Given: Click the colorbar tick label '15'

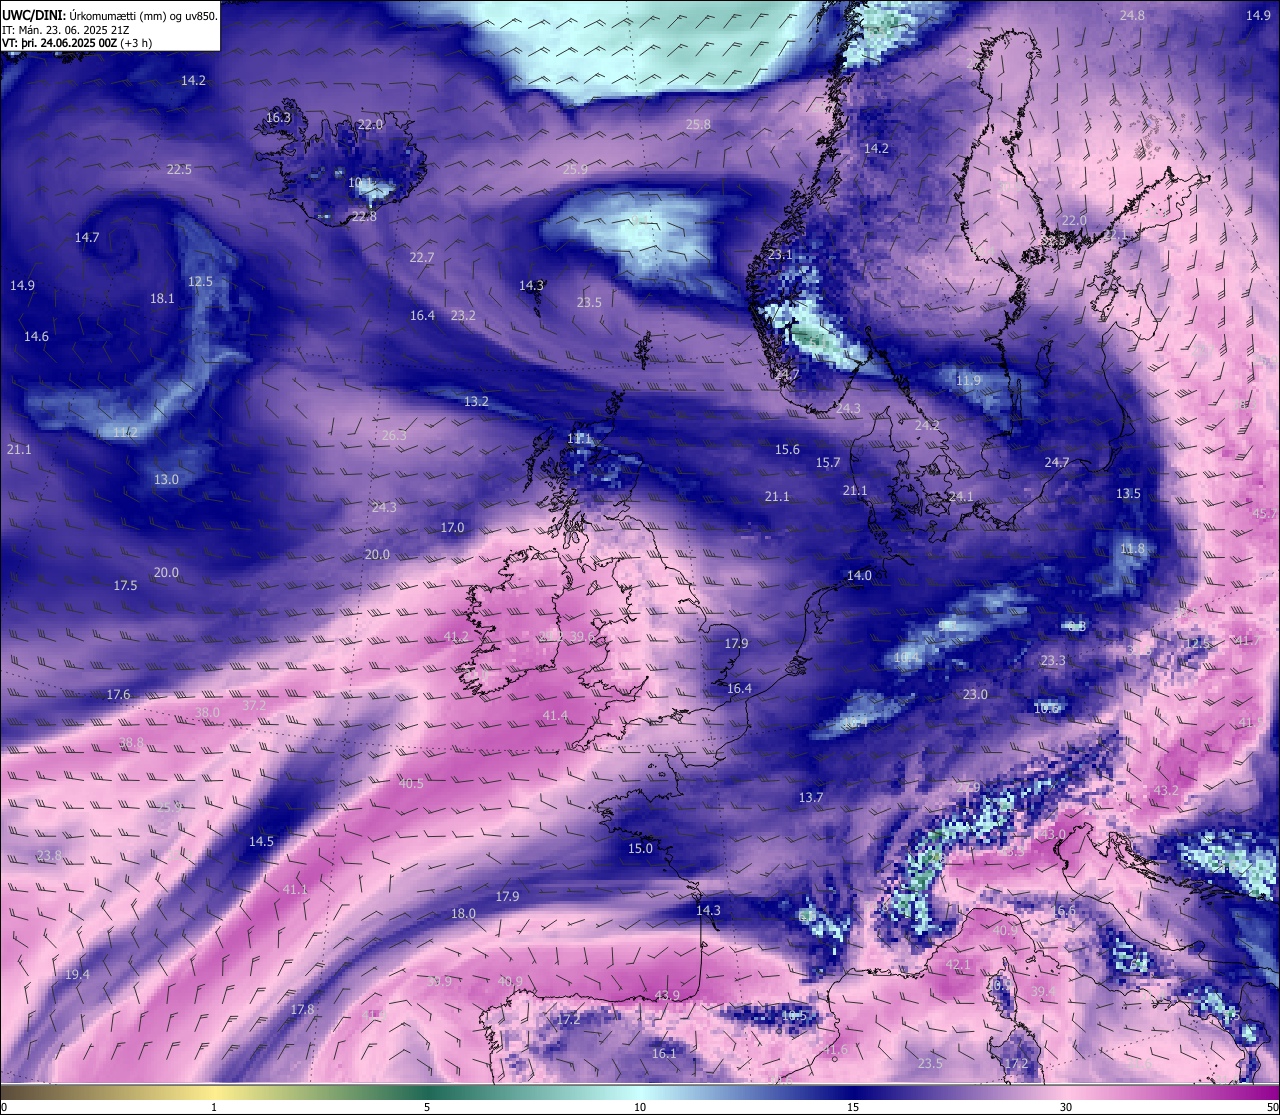Looking at the screenshot, I should click(853, 1107).
